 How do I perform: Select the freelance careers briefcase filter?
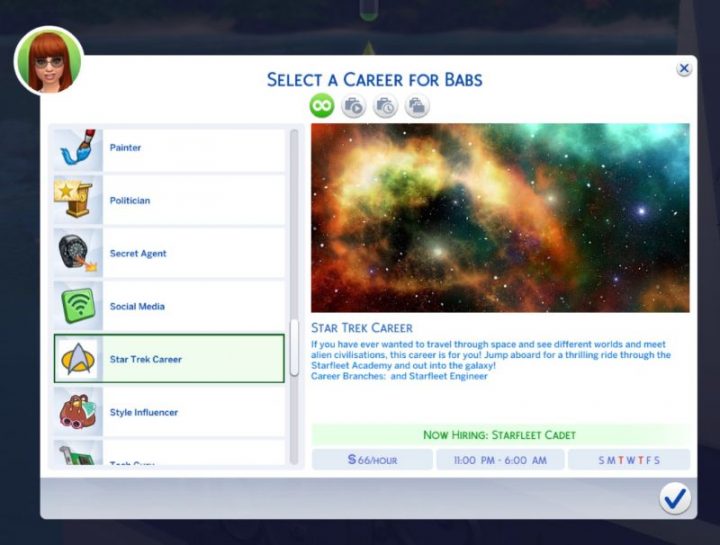(417, 106)
